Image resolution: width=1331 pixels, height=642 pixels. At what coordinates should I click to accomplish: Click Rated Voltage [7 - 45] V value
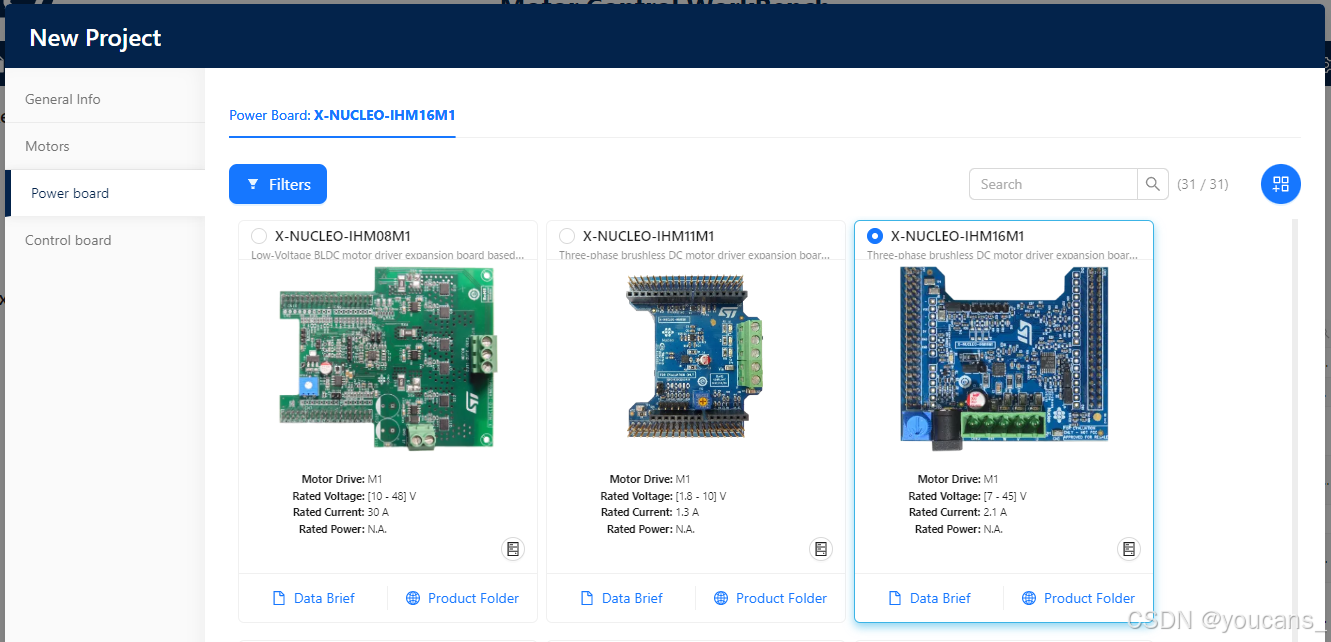pos(1005,496)
